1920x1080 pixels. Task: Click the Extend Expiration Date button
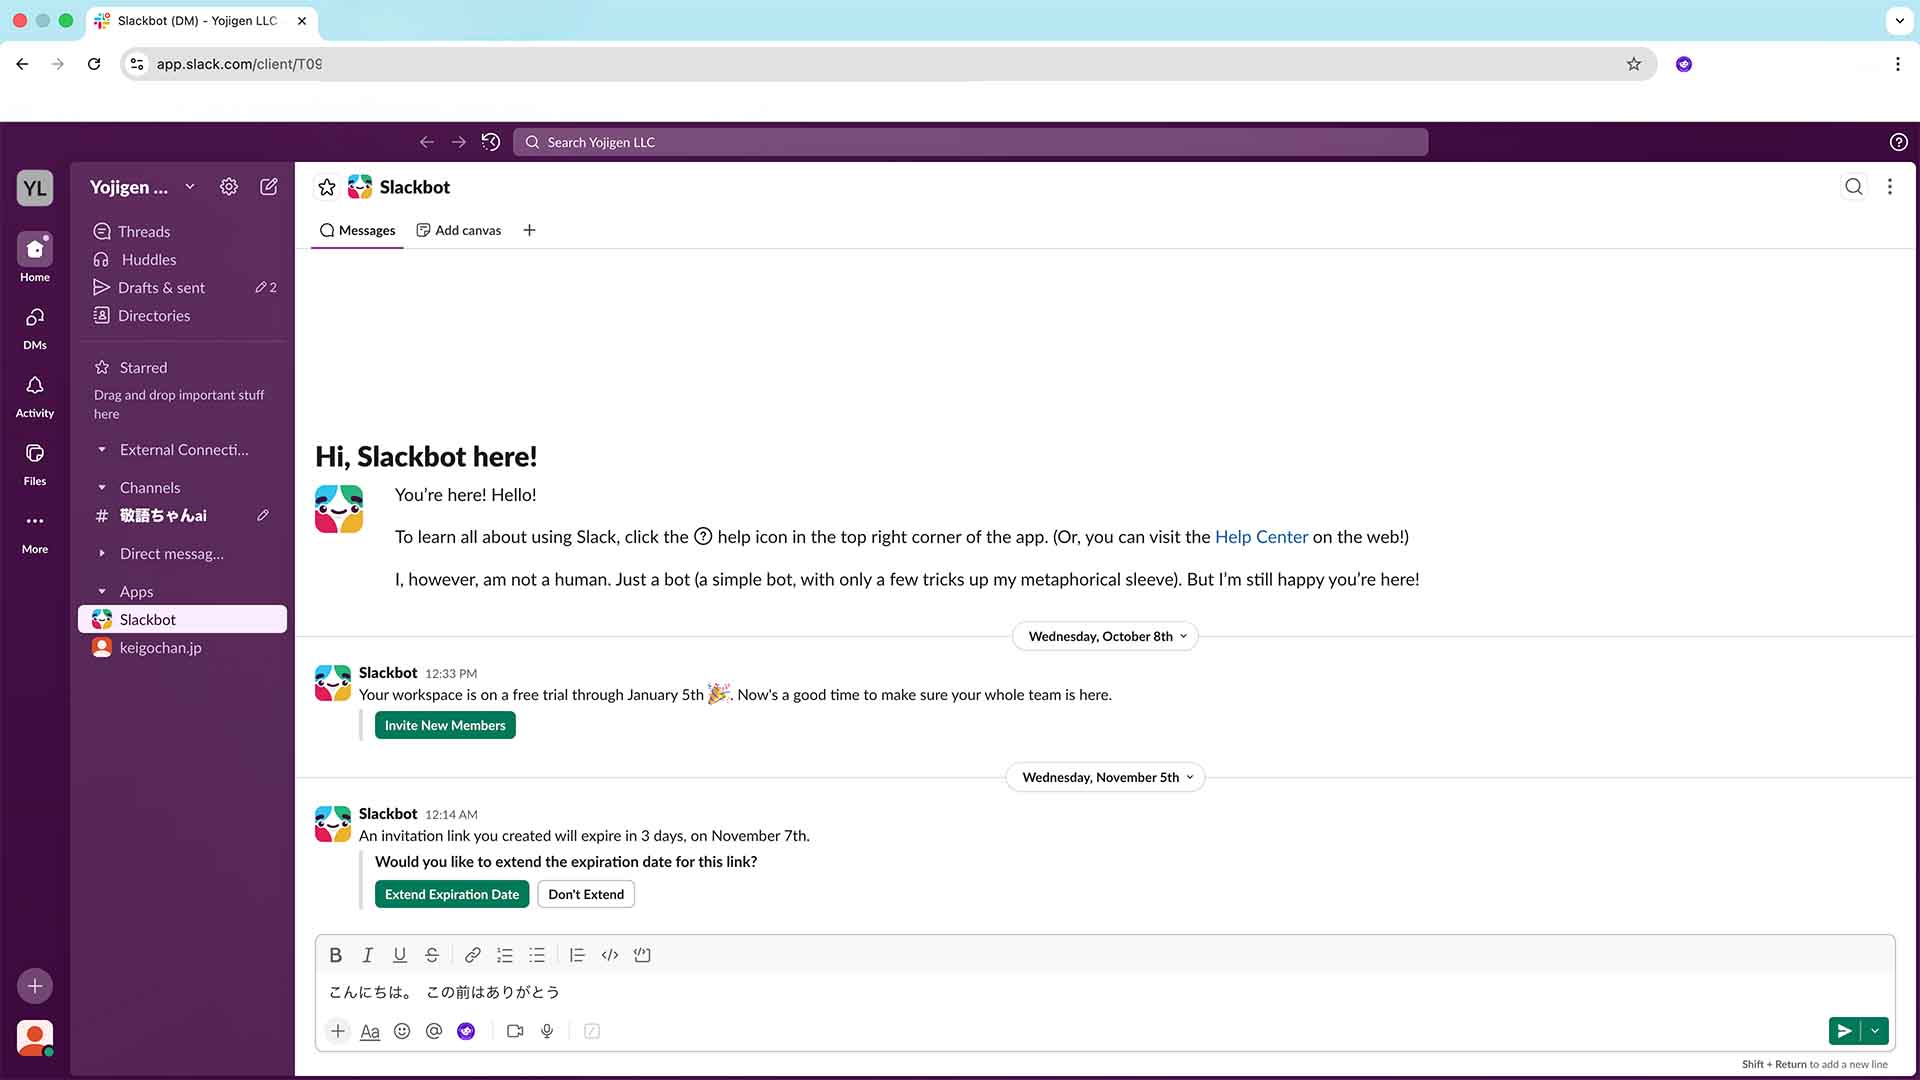tap(452, 894)
